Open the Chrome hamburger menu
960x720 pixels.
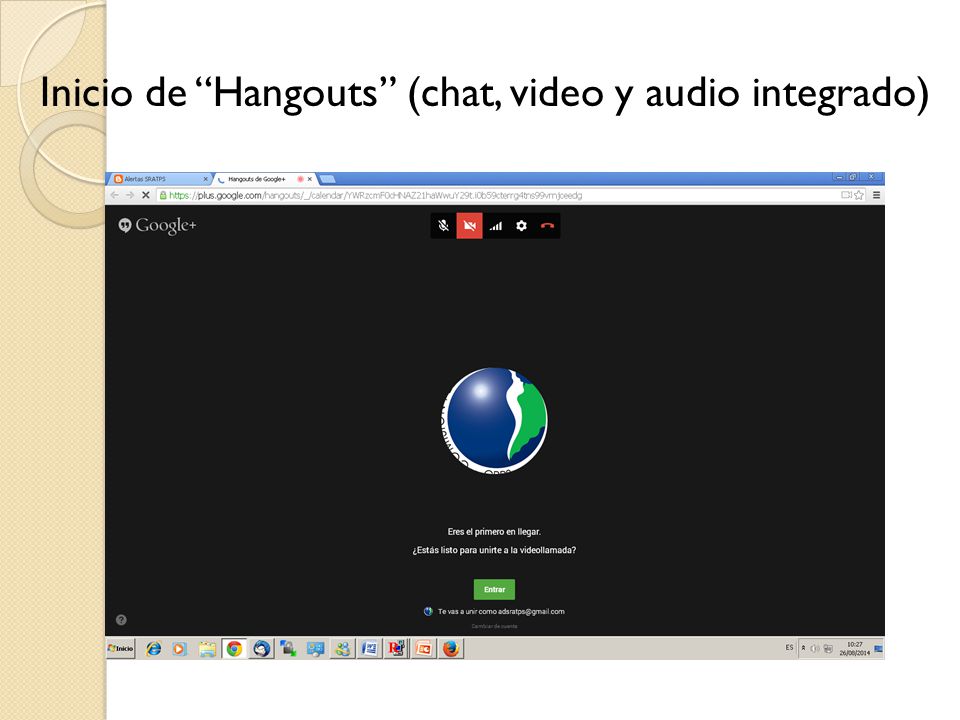pos(876,195)
